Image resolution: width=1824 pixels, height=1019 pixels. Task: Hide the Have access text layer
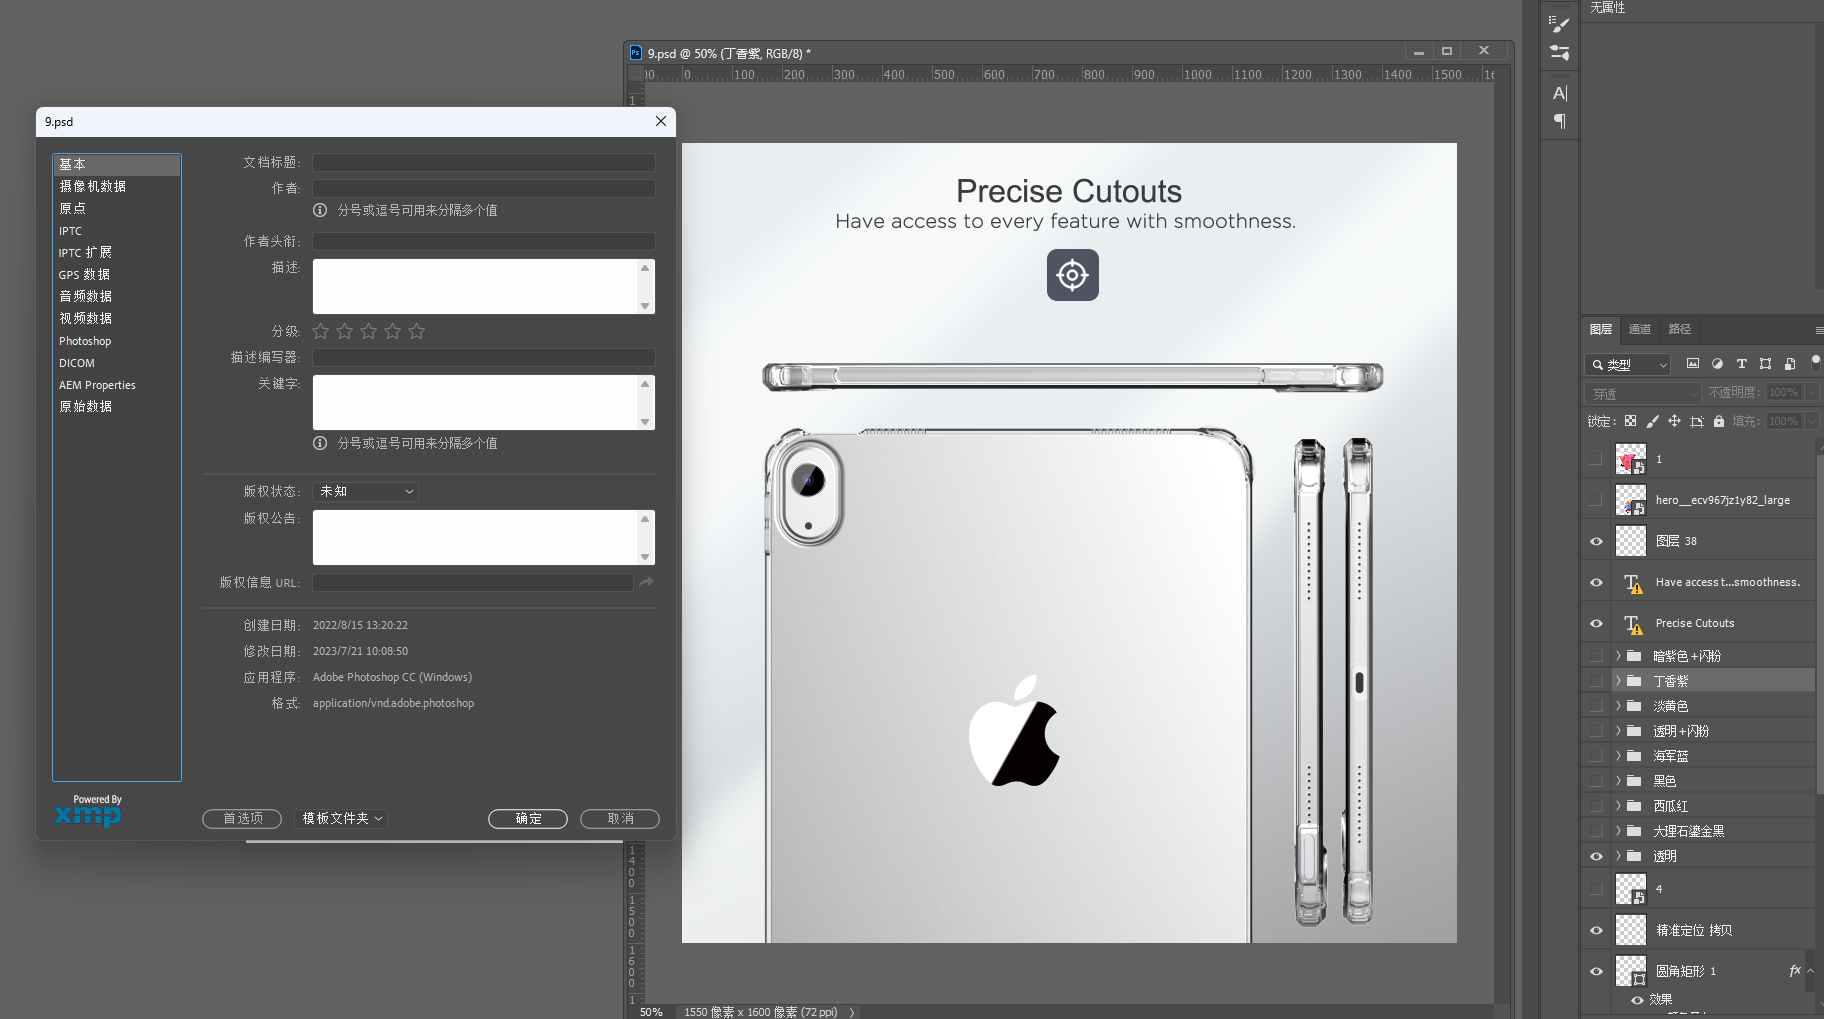click(1596, 582)
